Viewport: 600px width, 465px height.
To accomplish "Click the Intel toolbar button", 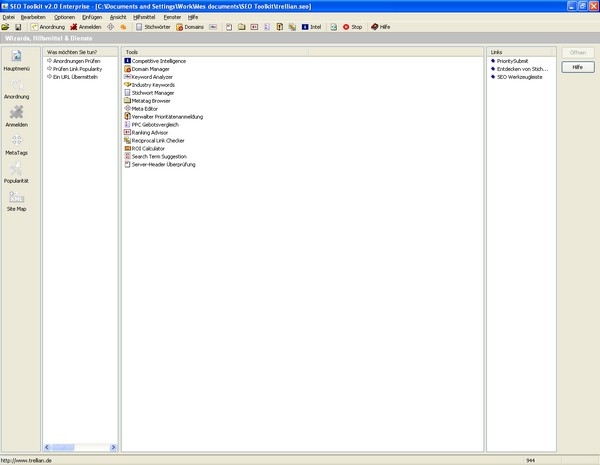I will click(x=311, y=27).
